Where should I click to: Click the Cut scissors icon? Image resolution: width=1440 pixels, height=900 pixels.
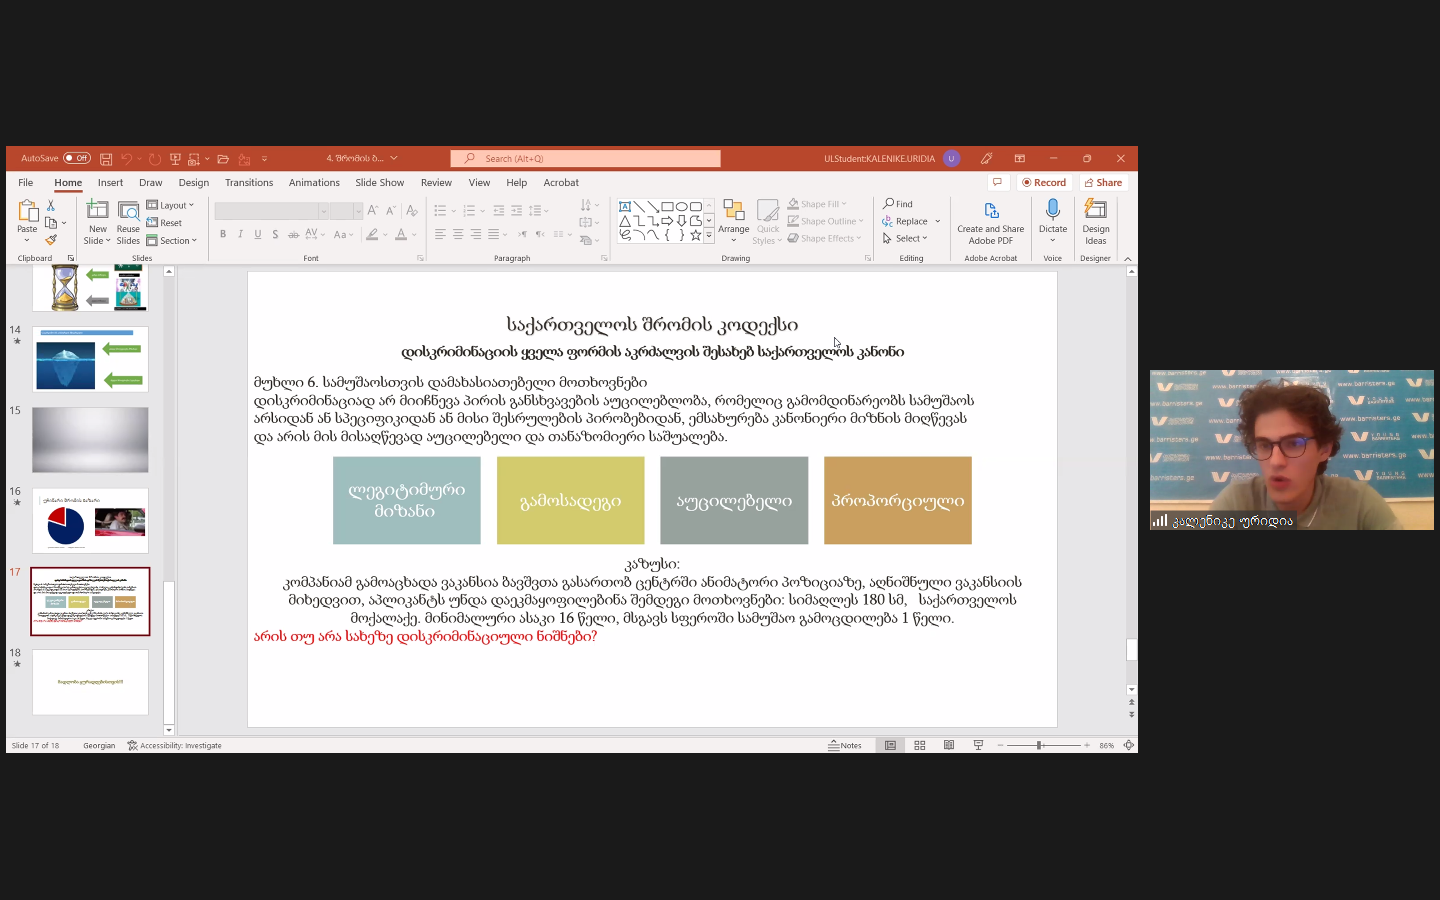pos(51,205)
